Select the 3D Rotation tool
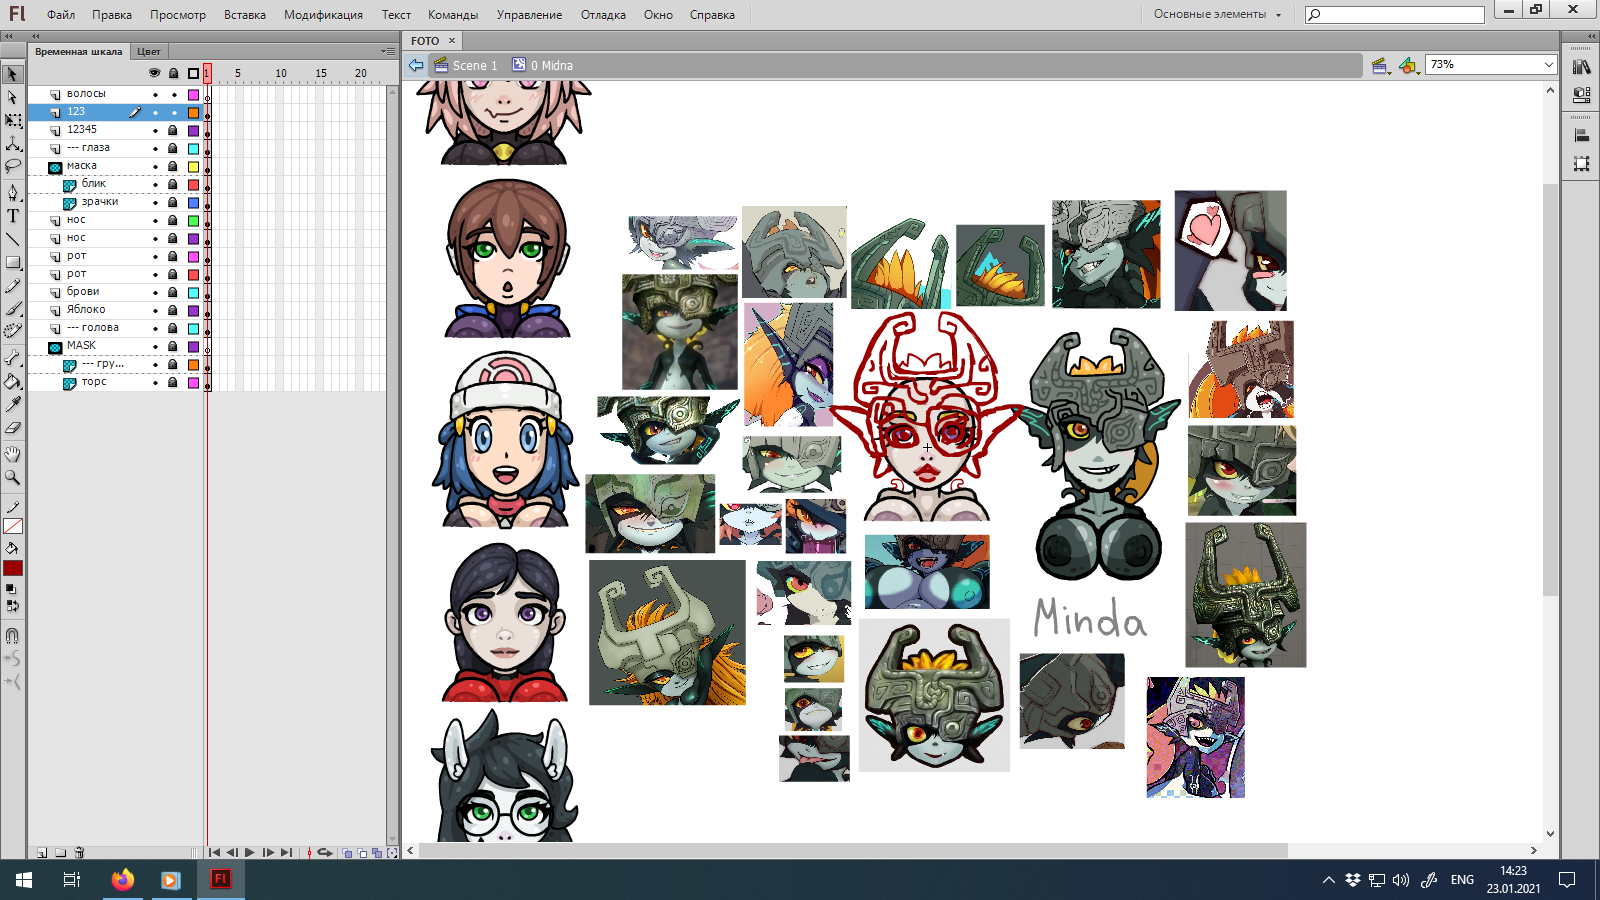The width and height of the screenshot is (1600, 900). (x=12, y=144)
